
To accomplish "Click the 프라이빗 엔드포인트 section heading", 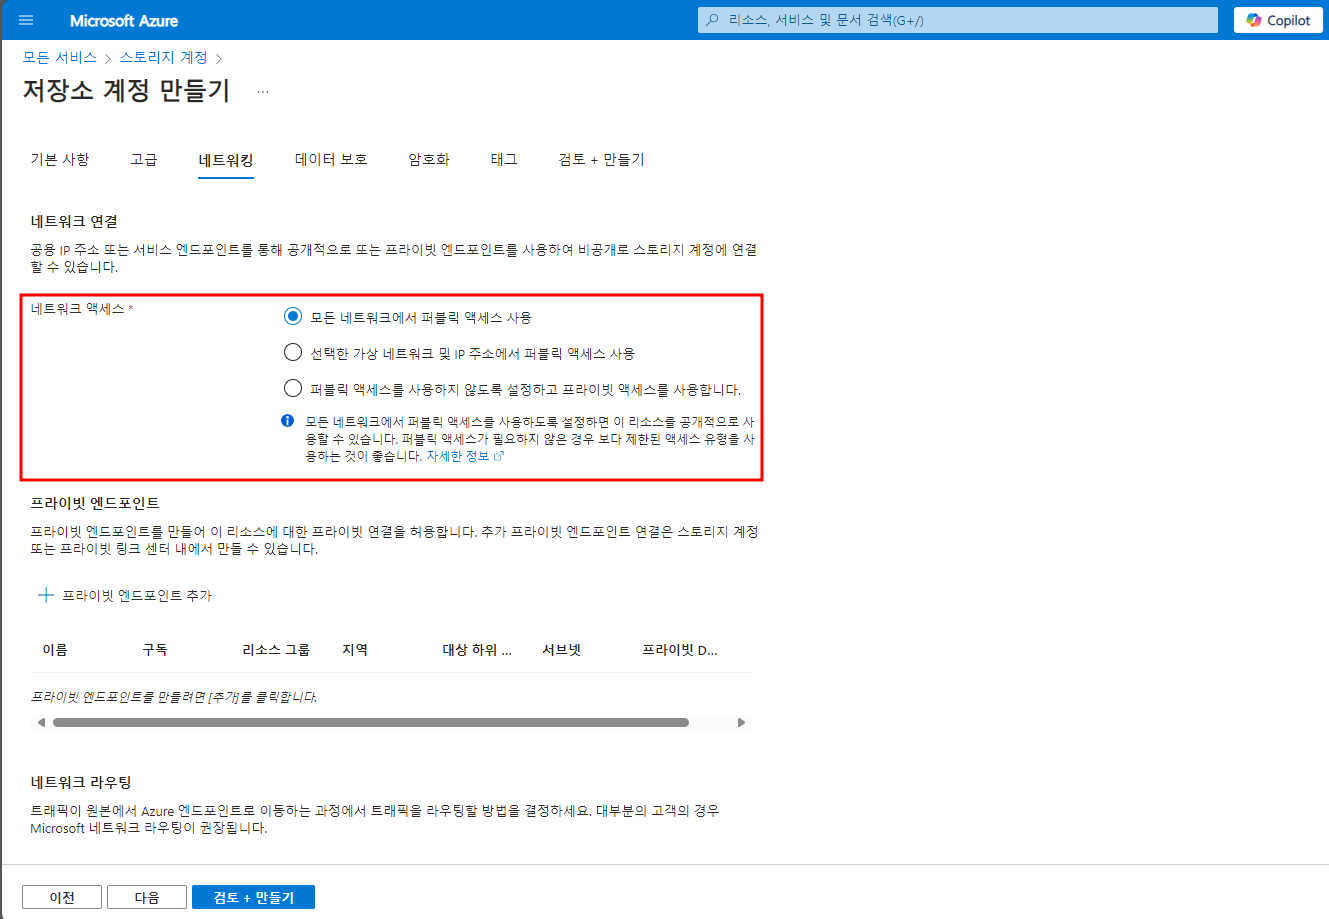I will (x=95, y=503).
